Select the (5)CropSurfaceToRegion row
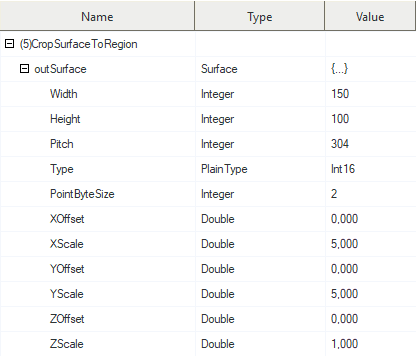 [208, 44]
